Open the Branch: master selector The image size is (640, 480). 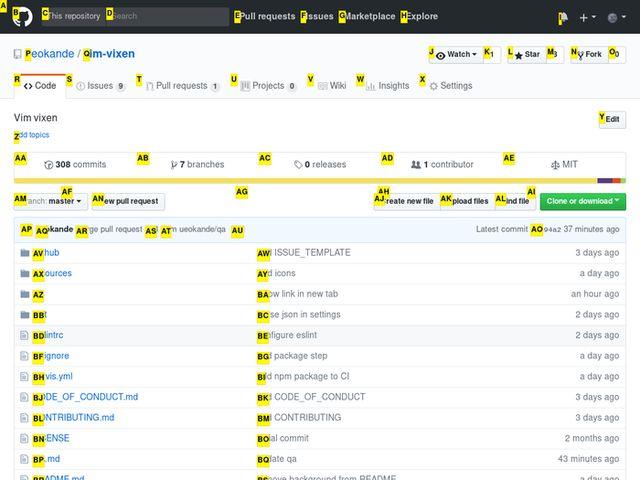click(x=51, y=201)
